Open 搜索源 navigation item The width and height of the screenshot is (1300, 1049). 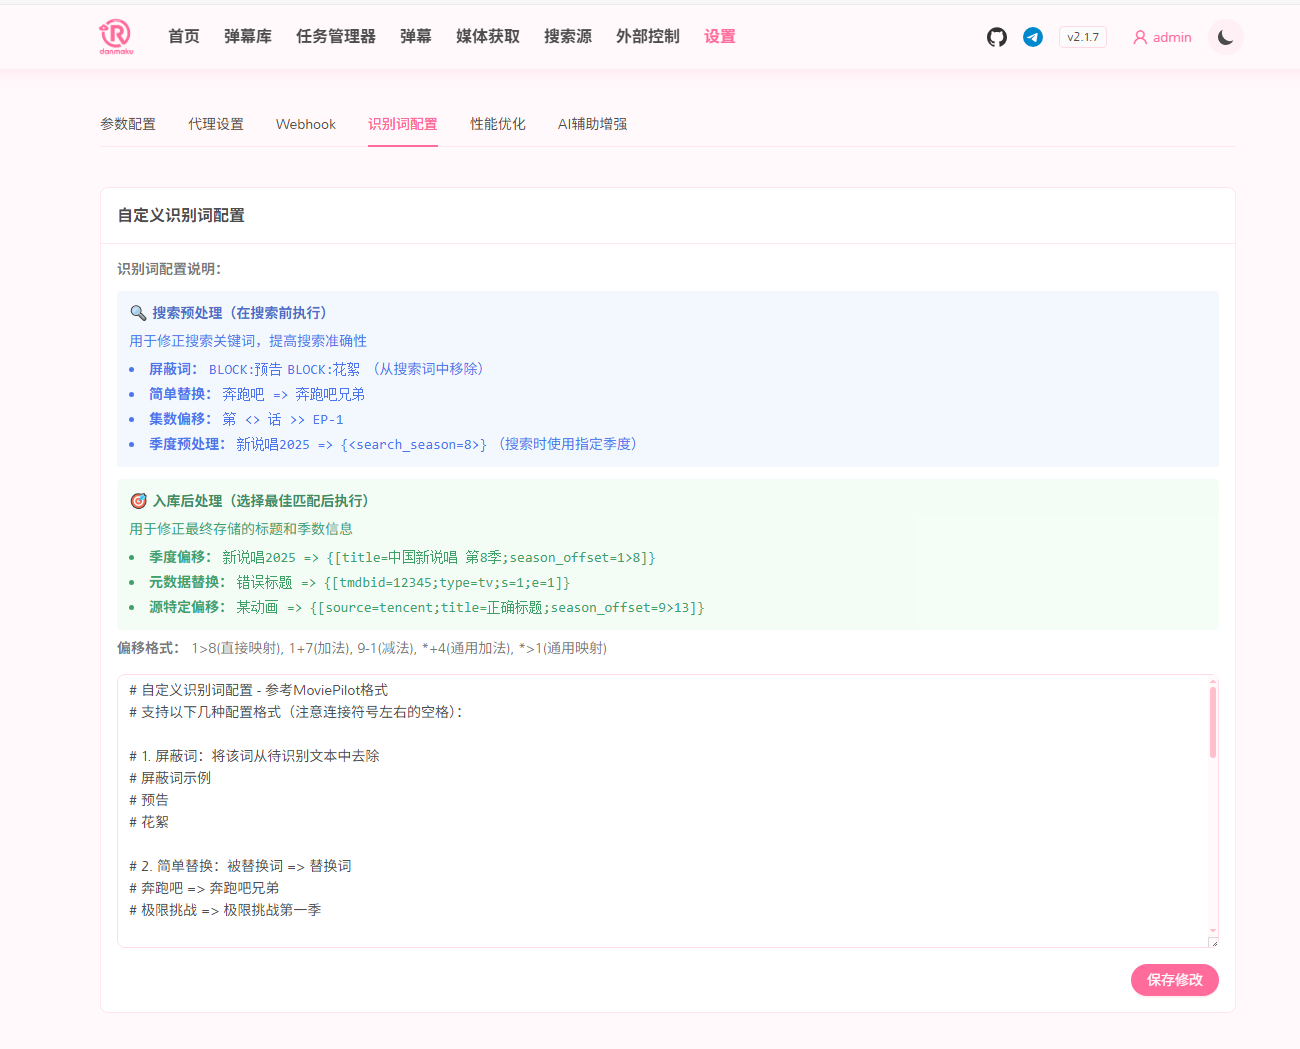(x=568, y=36)
